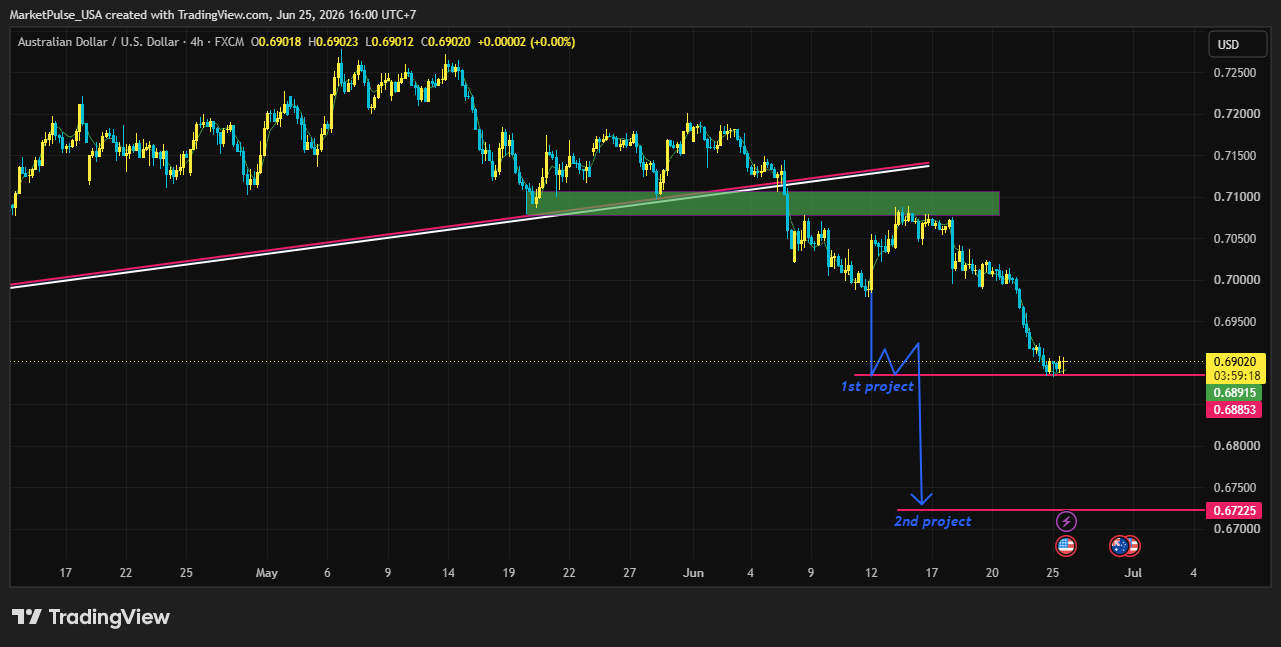Viewport: 1281px width, 647px height.
Task: Click the May label on the time axis
Action: click(x=266, y=573)
